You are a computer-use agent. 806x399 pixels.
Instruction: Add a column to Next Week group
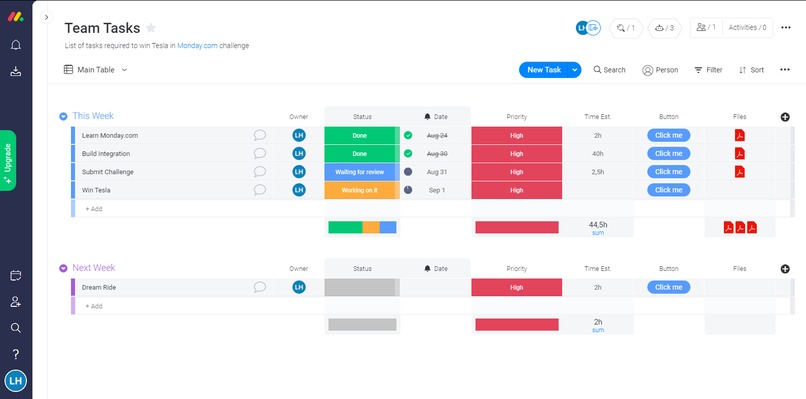pos(785,268)
